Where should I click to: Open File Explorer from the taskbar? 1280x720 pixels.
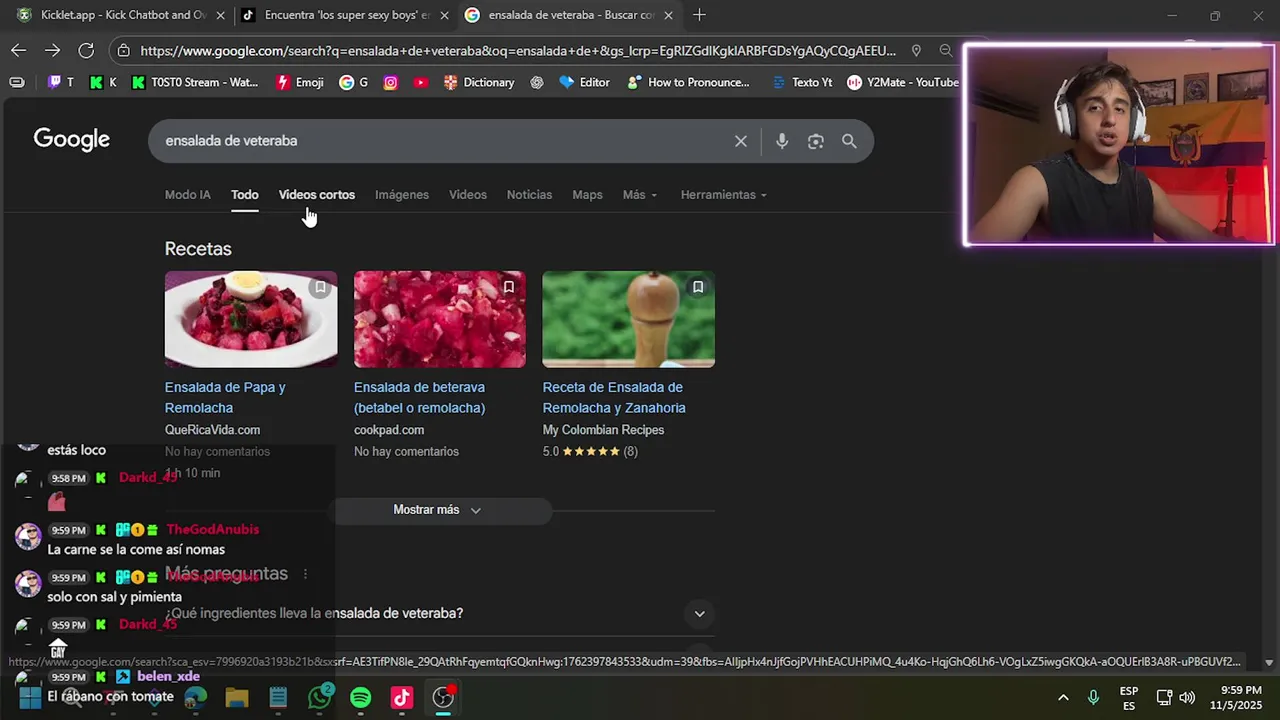(237, 697)
